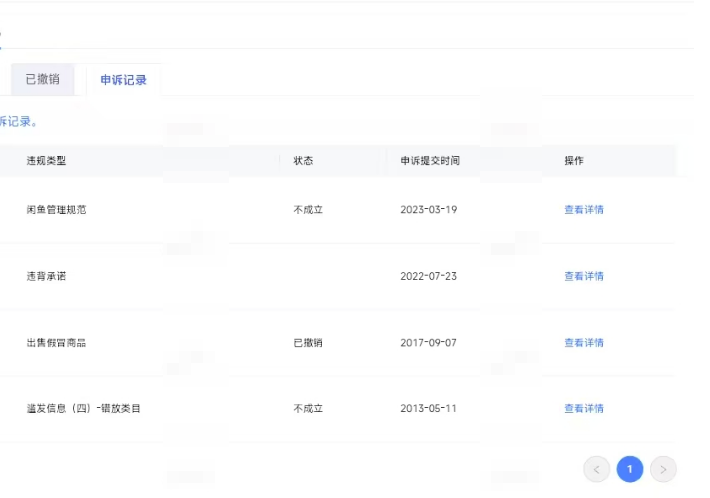Click 查看详情 for 出售假冒商品 record
This screenshot has width=710, height=498.
[584, 342]
